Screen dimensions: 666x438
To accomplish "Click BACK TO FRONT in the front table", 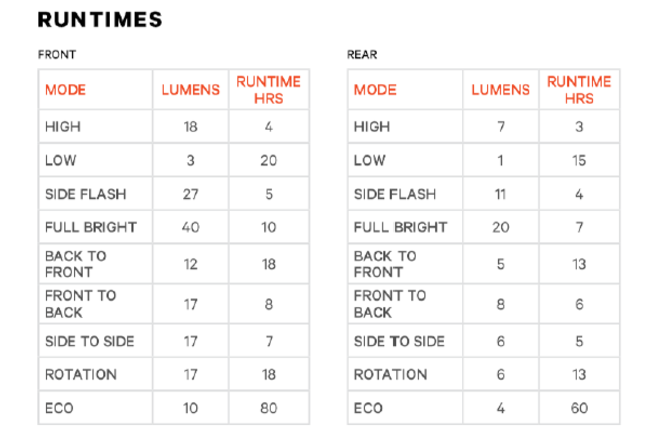I will click(x=75, y=264).
